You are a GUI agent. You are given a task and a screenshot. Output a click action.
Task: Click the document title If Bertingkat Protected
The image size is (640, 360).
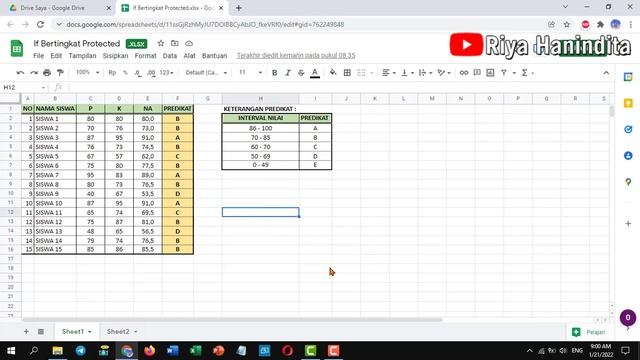77,44
